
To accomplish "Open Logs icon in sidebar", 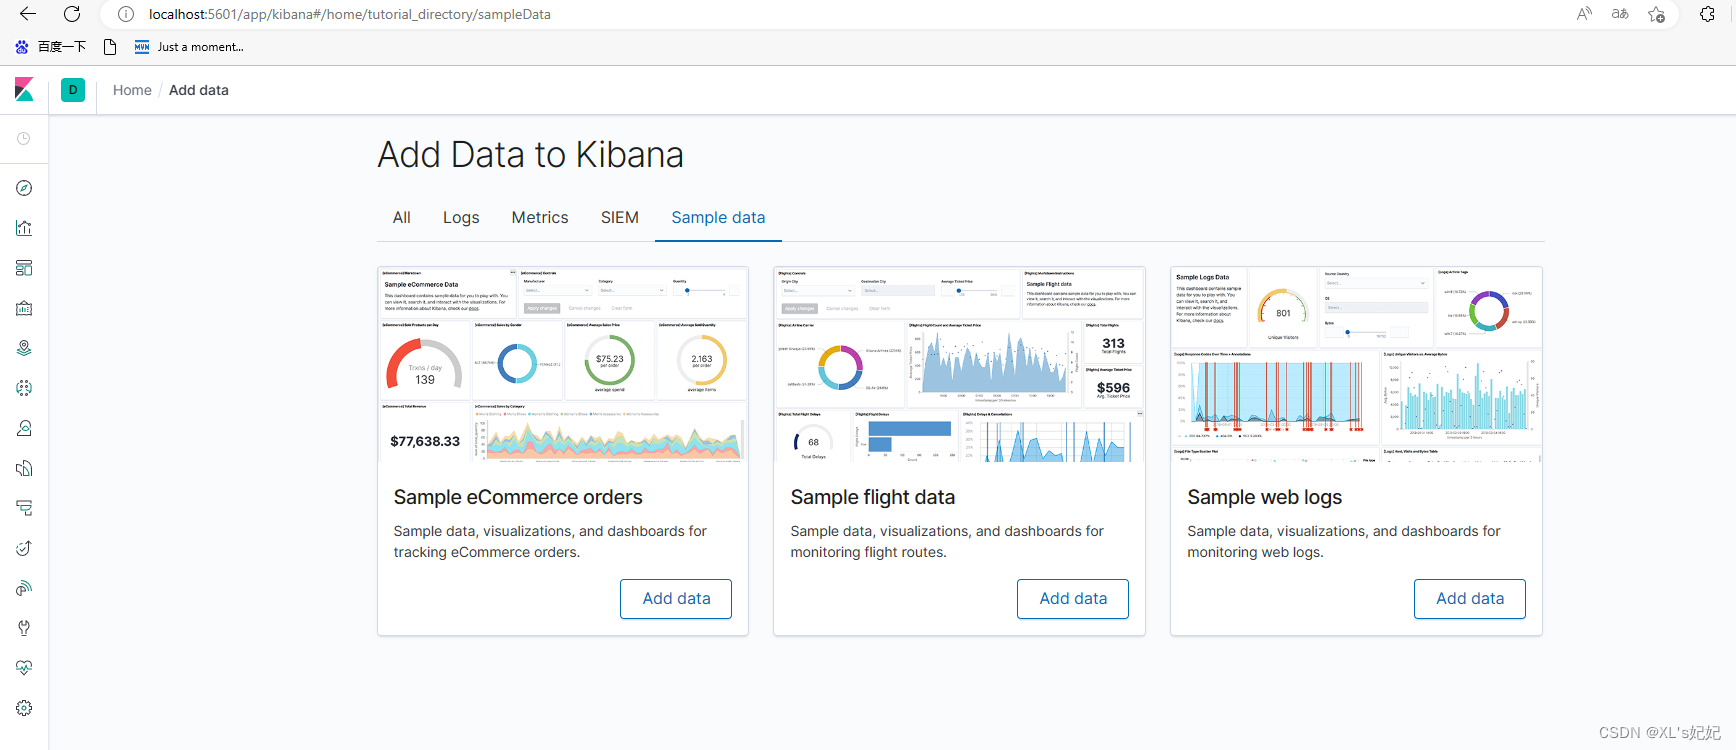I will [x=24, y=468].
